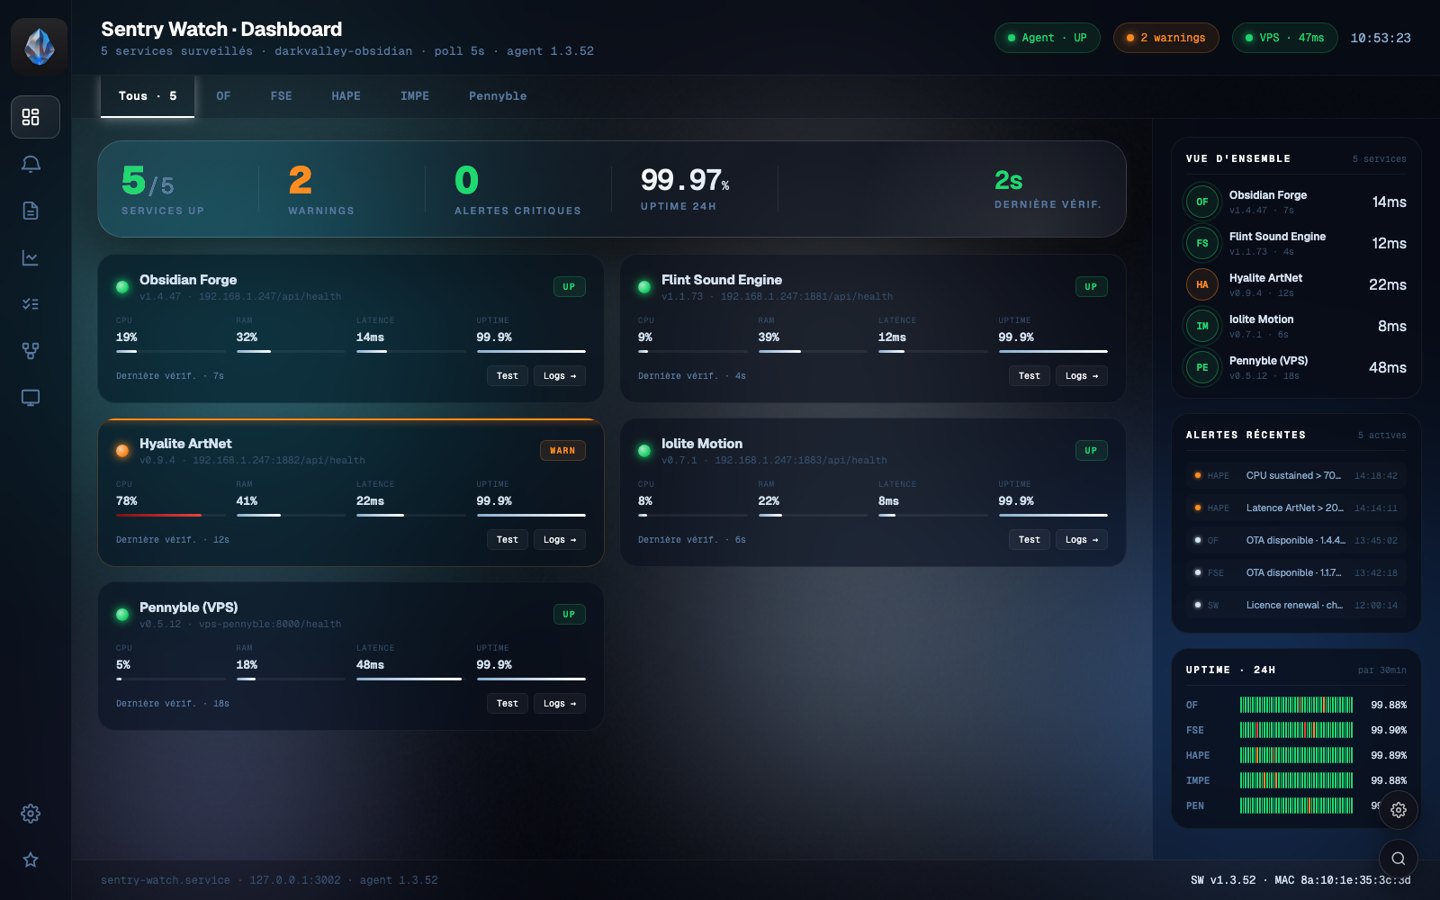Click the star favorites icon in sidebar
1440x900 pixels.
[31, 860]
